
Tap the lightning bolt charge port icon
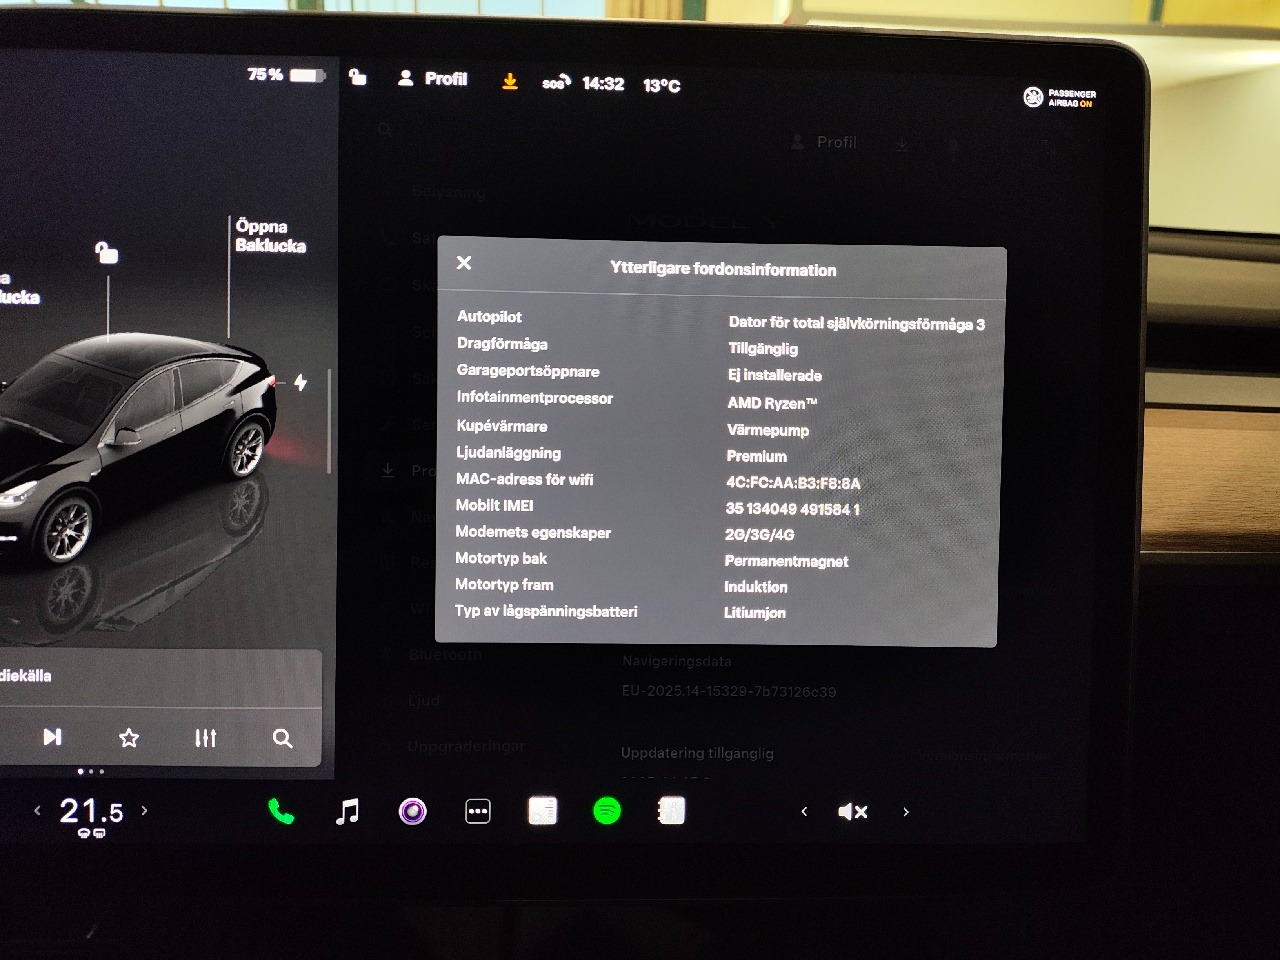click(x=300, y=382)
